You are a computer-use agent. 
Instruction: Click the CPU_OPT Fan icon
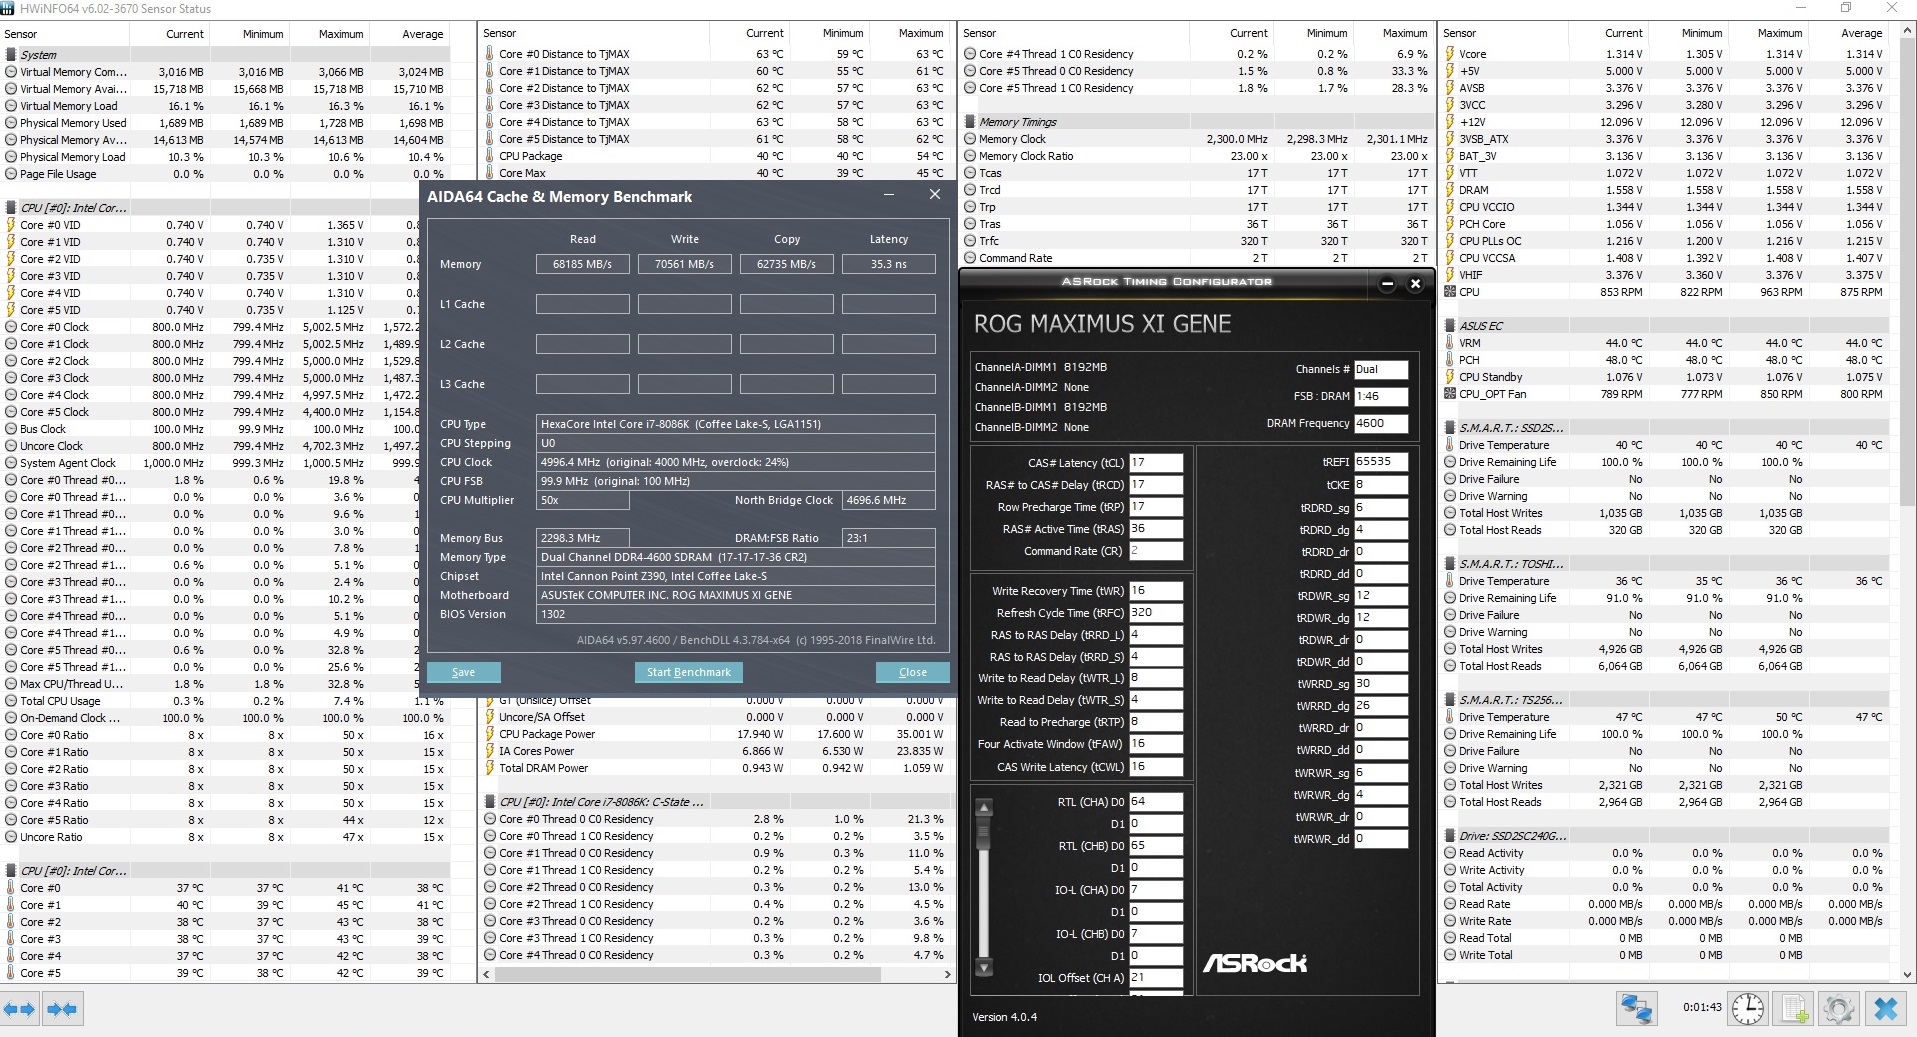(1450, 394)
